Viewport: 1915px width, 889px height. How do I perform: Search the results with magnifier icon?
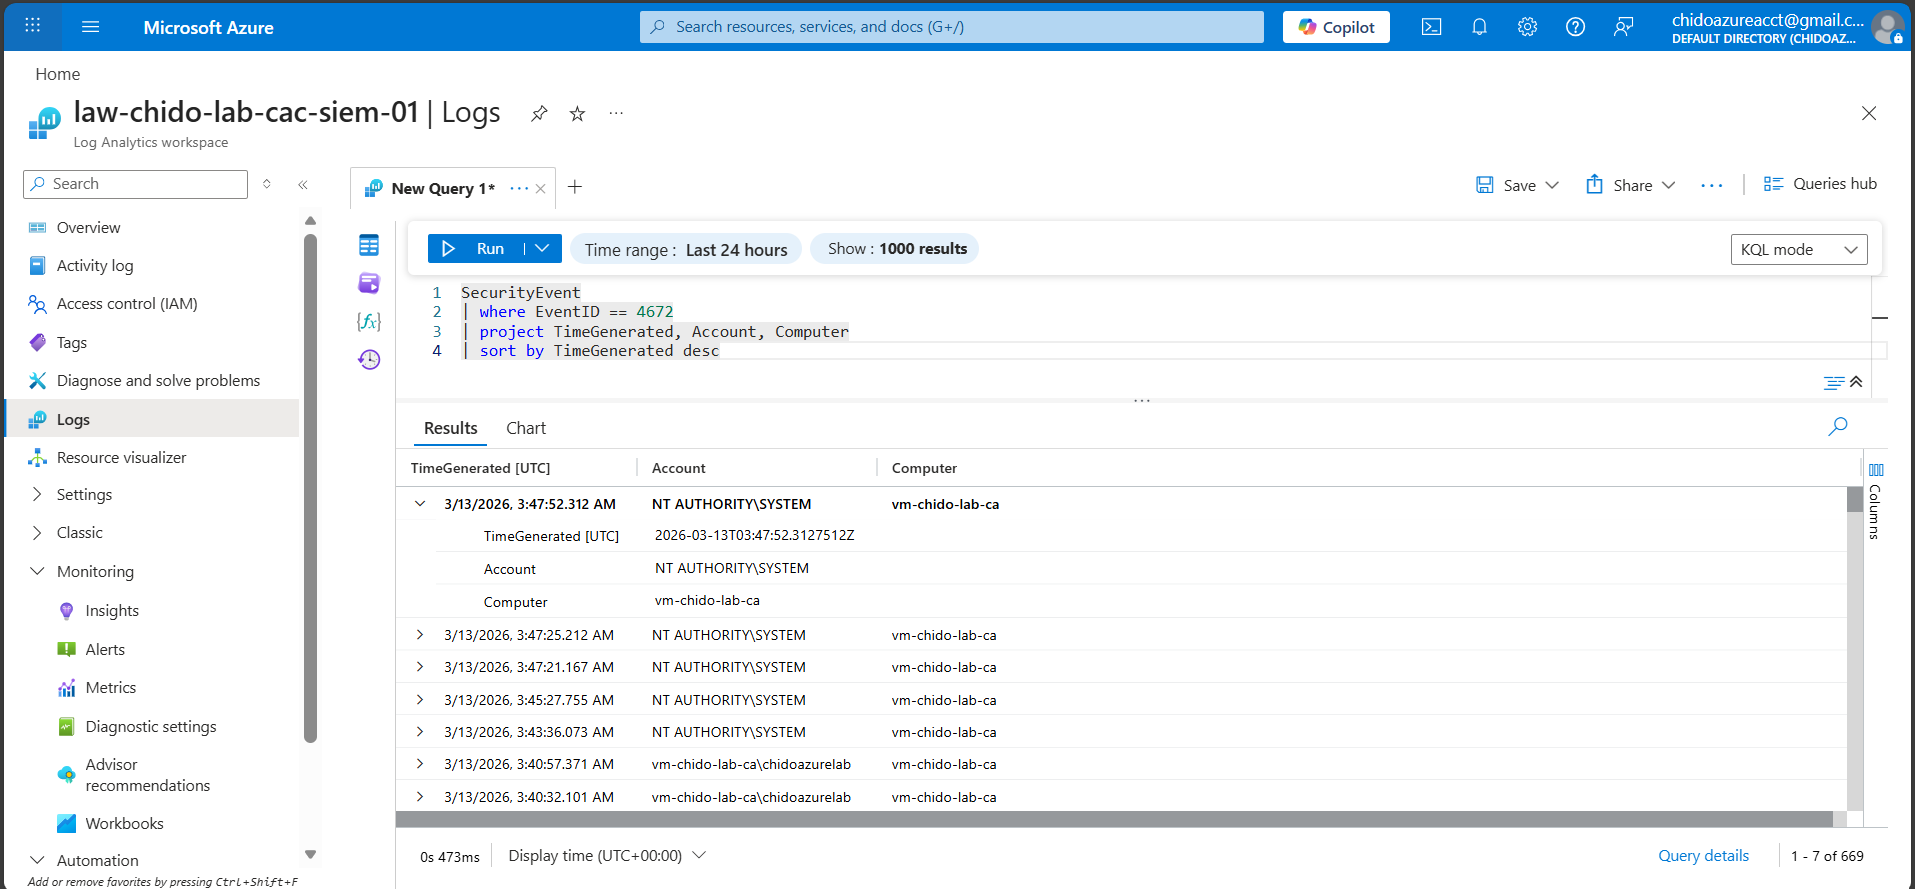pos(1837,427)
